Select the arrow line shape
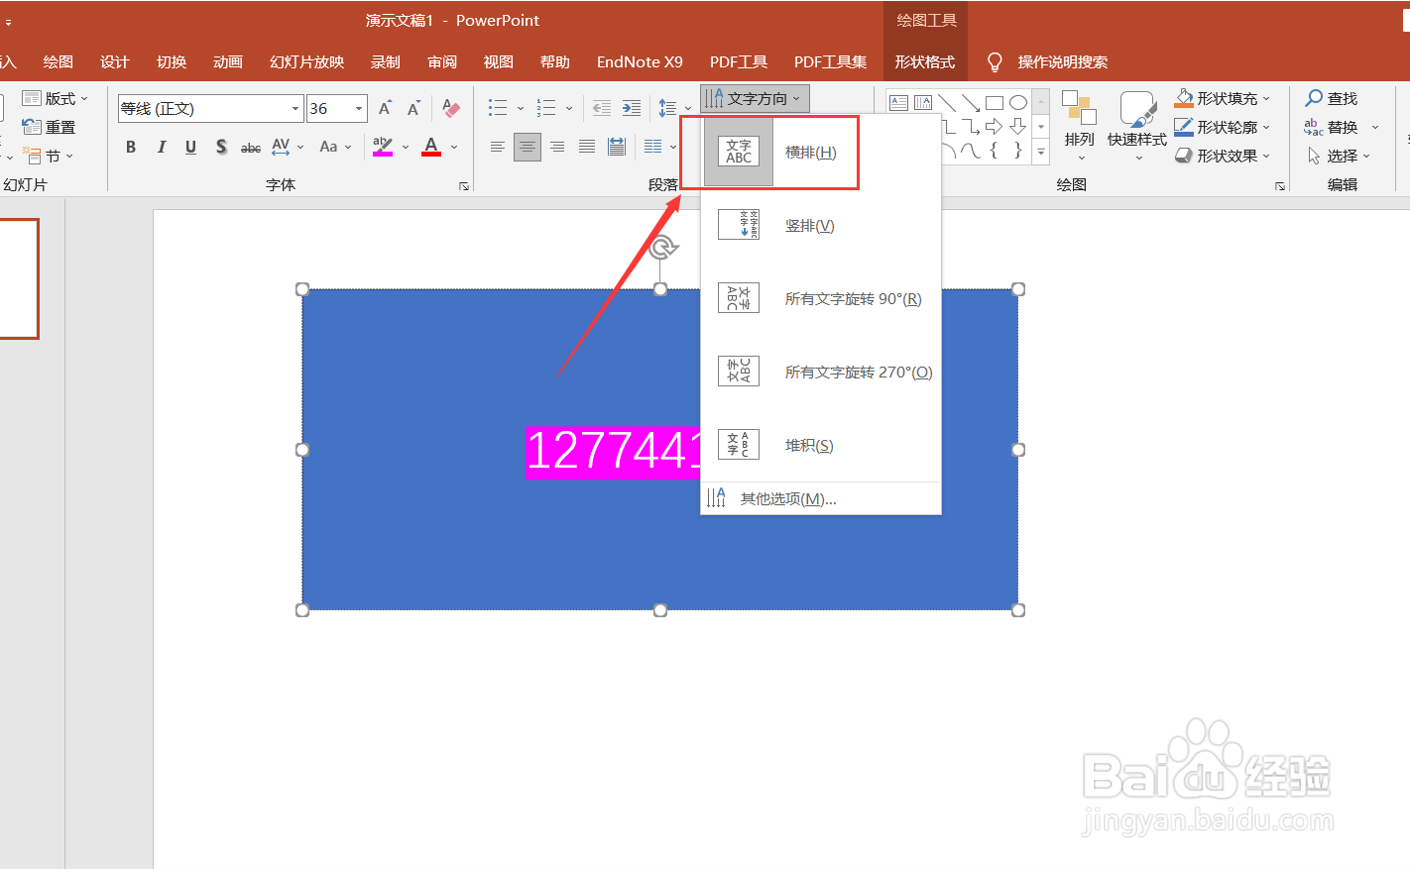 tap(970, 102)
